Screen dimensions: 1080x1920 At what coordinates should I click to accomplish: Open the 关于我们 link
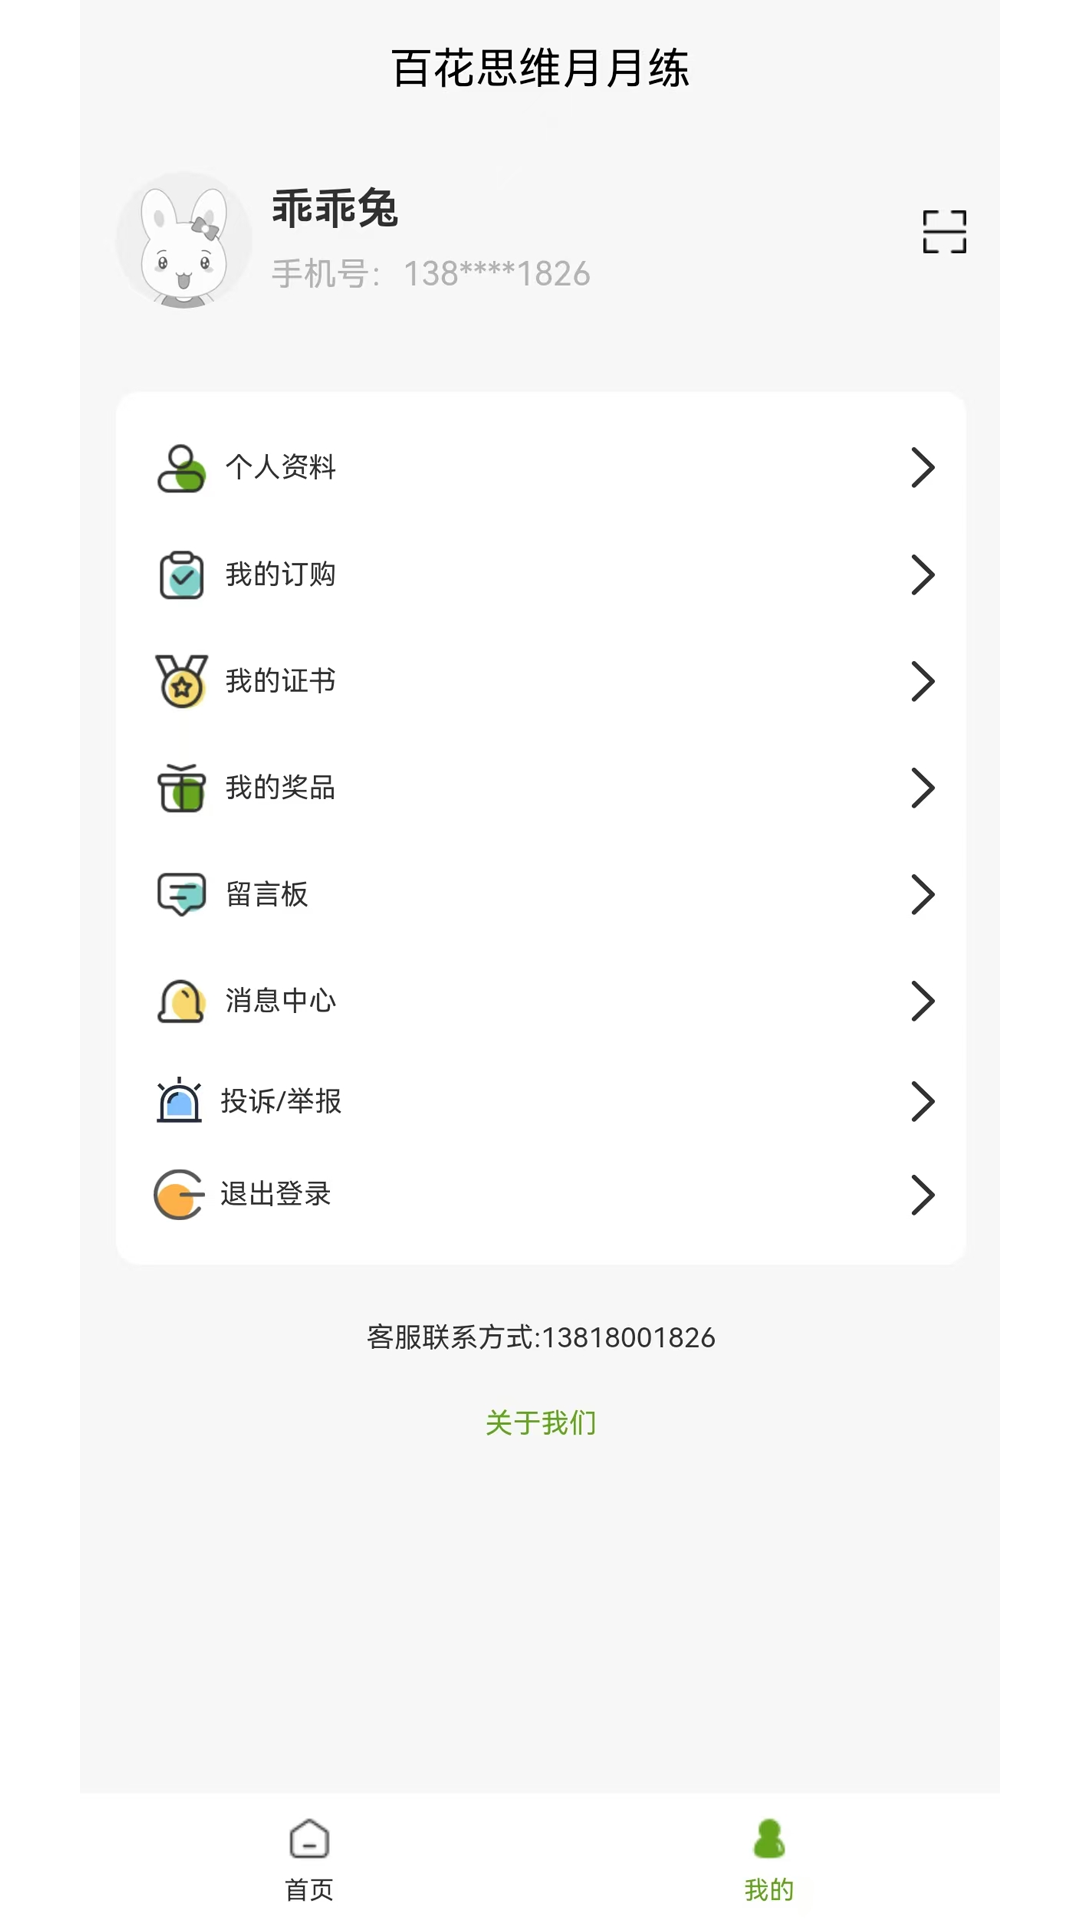pos(540,1422)
